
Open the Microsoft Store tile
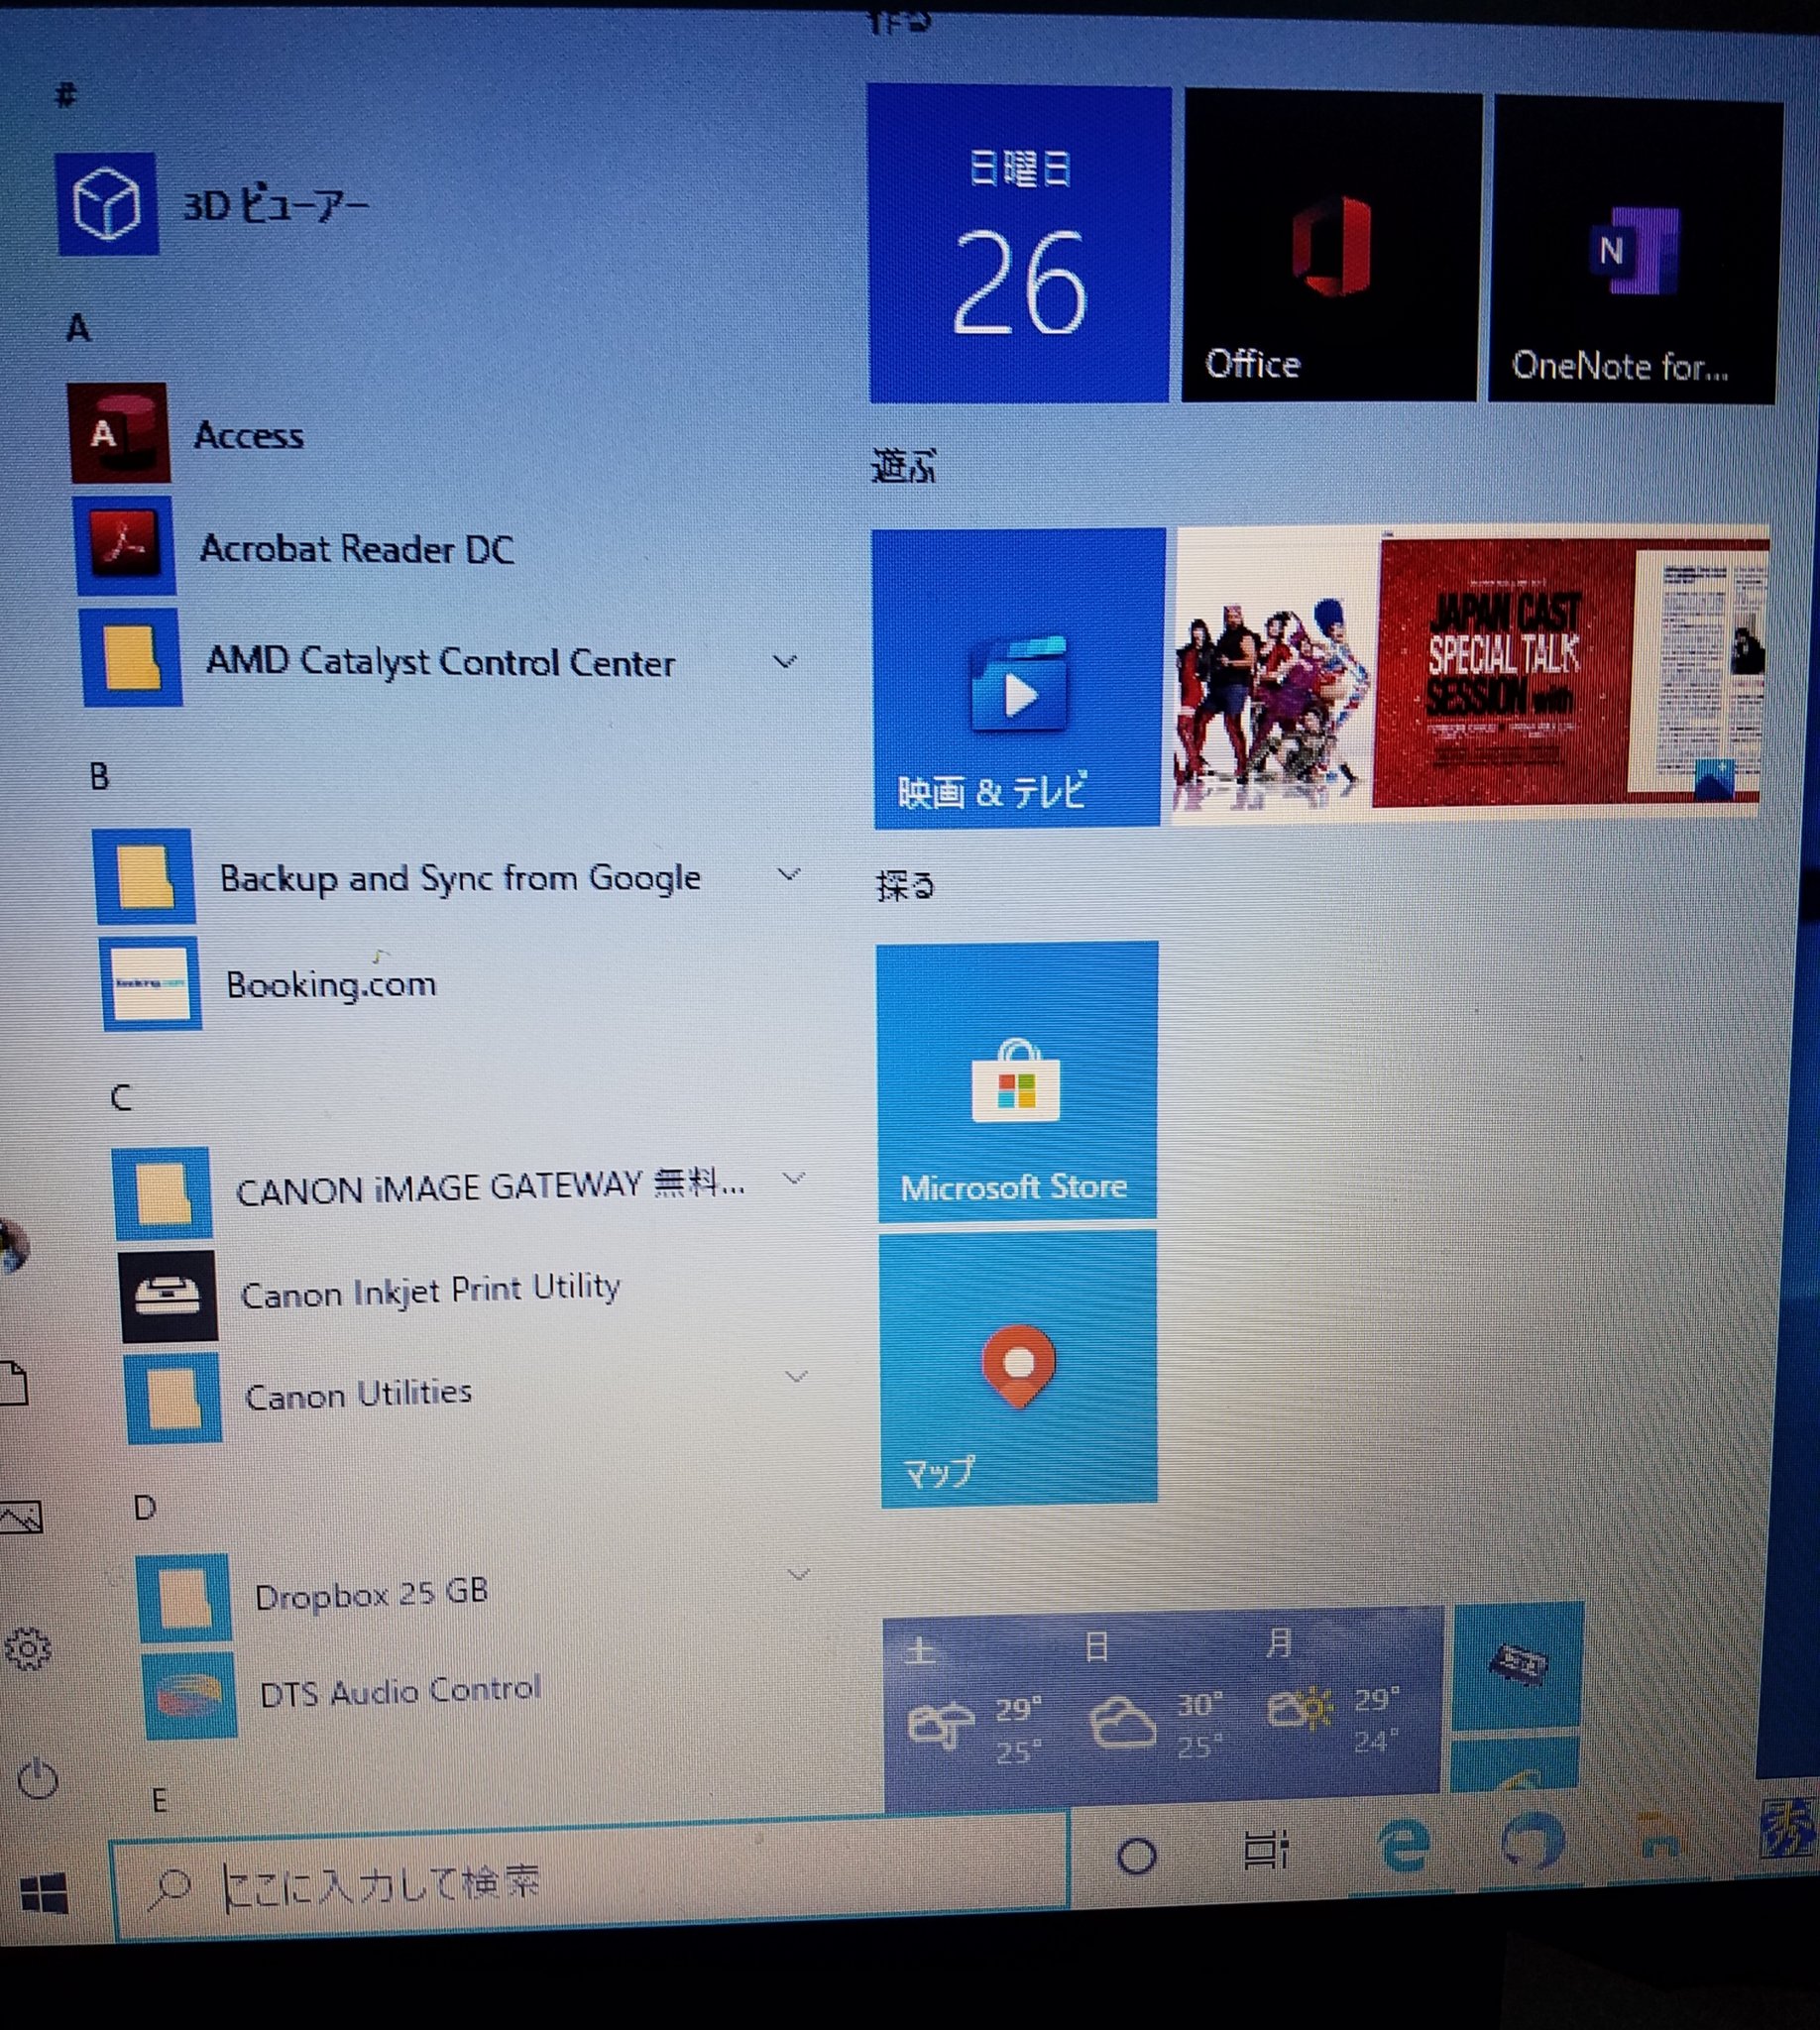point(1018,1082)
